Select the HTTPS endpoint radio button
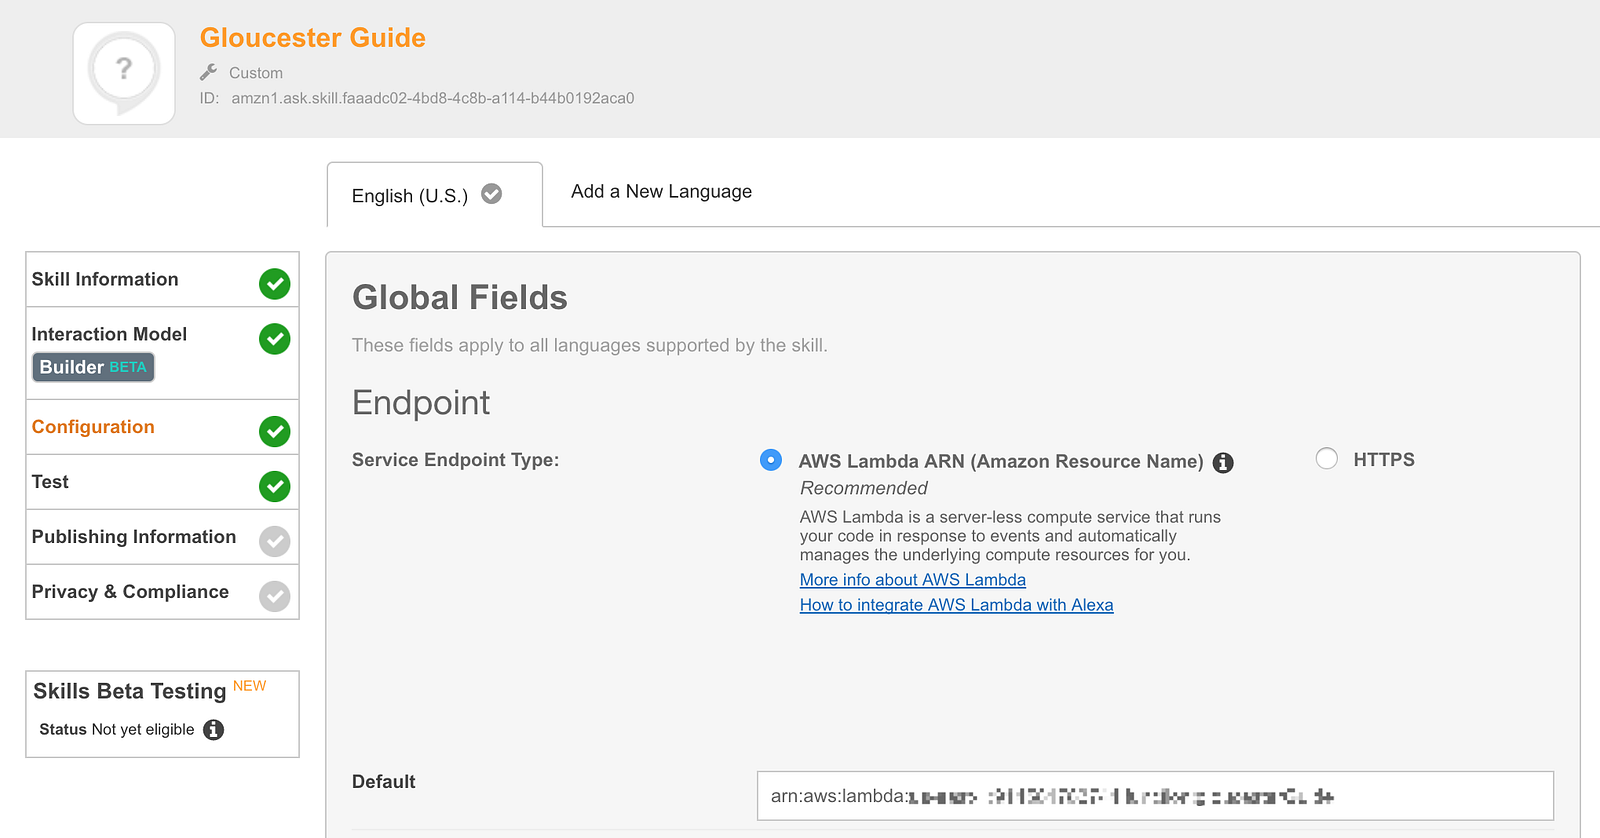Viewport: 1600px width, 838px height. point(1326,459)
